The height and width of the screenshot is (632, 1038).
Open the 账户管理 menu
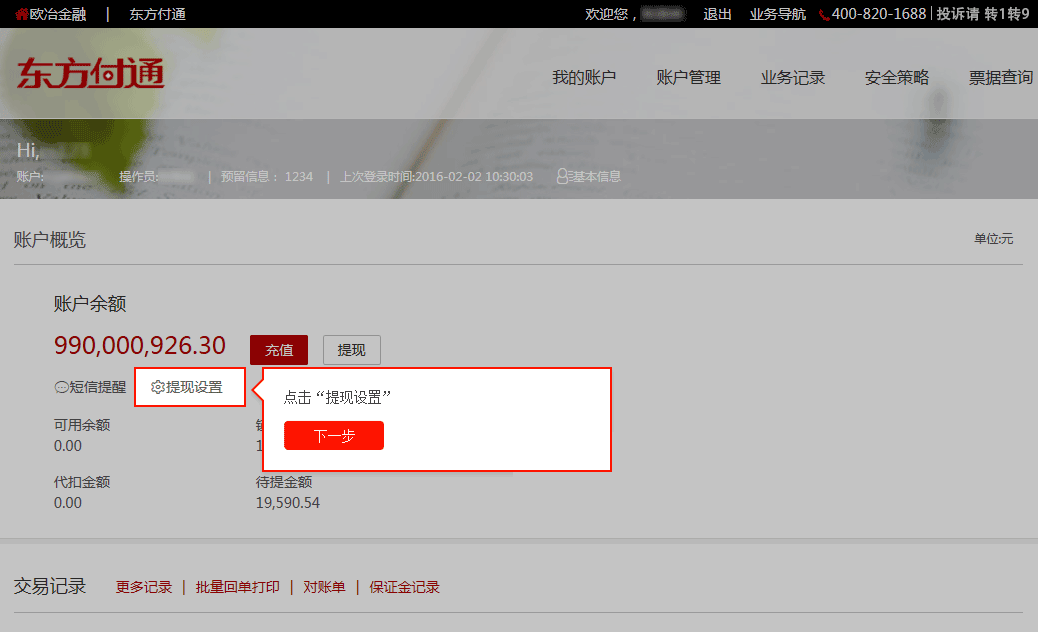tap(688, 77)
